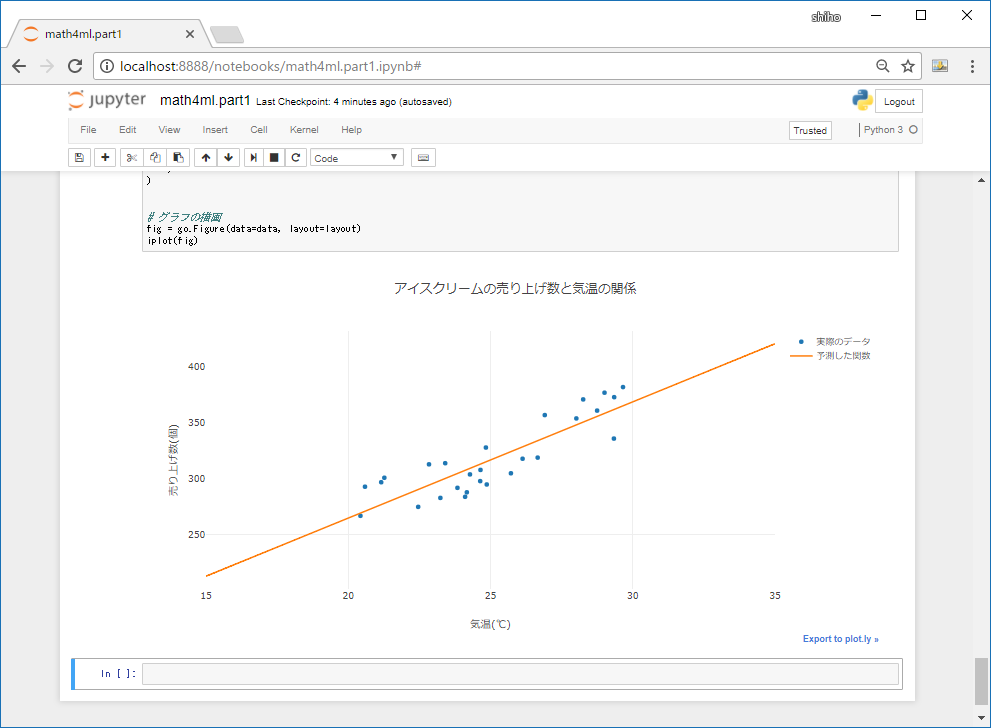Click the In [ ]: cell prompt
This screenshot has width=991, height=728.
click(x=118, y=674)
